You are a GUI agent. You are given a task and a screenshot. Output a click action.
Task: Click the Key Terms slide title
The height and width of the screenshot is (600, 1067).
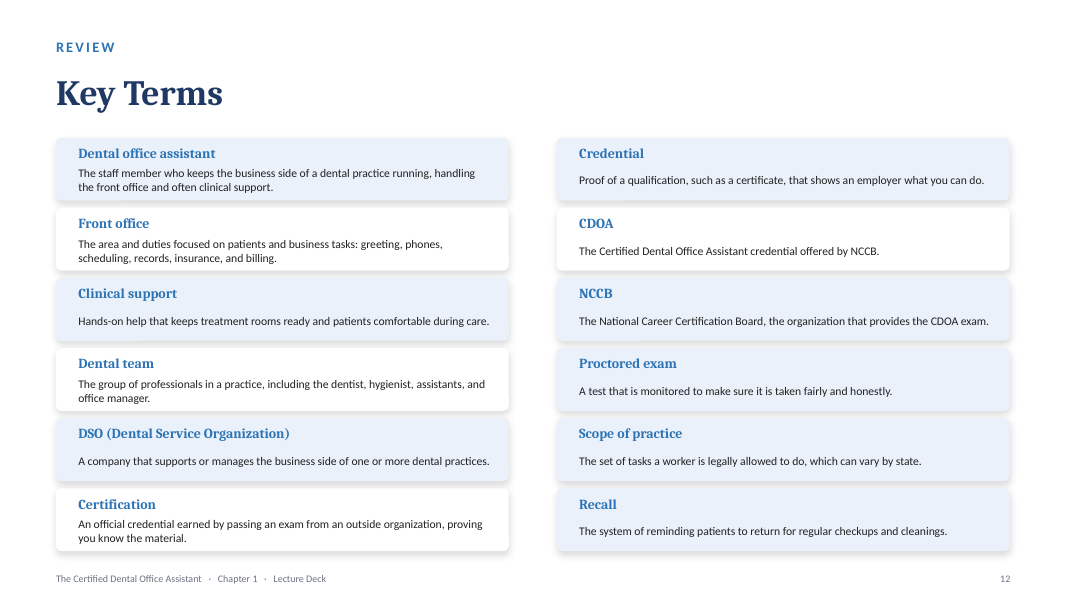(x=139, y=94)
